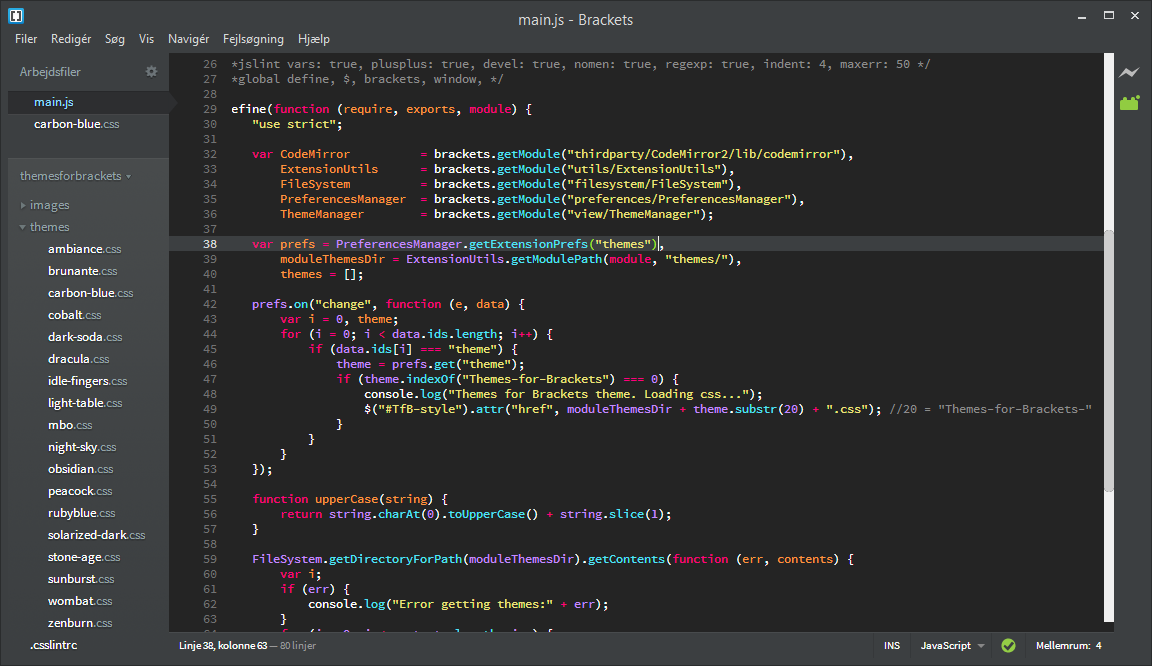Open the JavaScript language dropdown

[x=952, y=646]
